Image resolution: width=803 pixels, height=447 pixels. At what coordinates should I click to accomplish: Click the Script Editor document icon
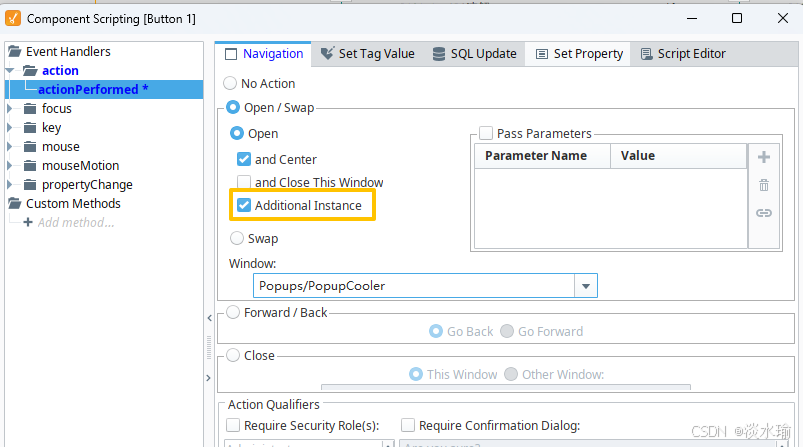coord(646,54)
